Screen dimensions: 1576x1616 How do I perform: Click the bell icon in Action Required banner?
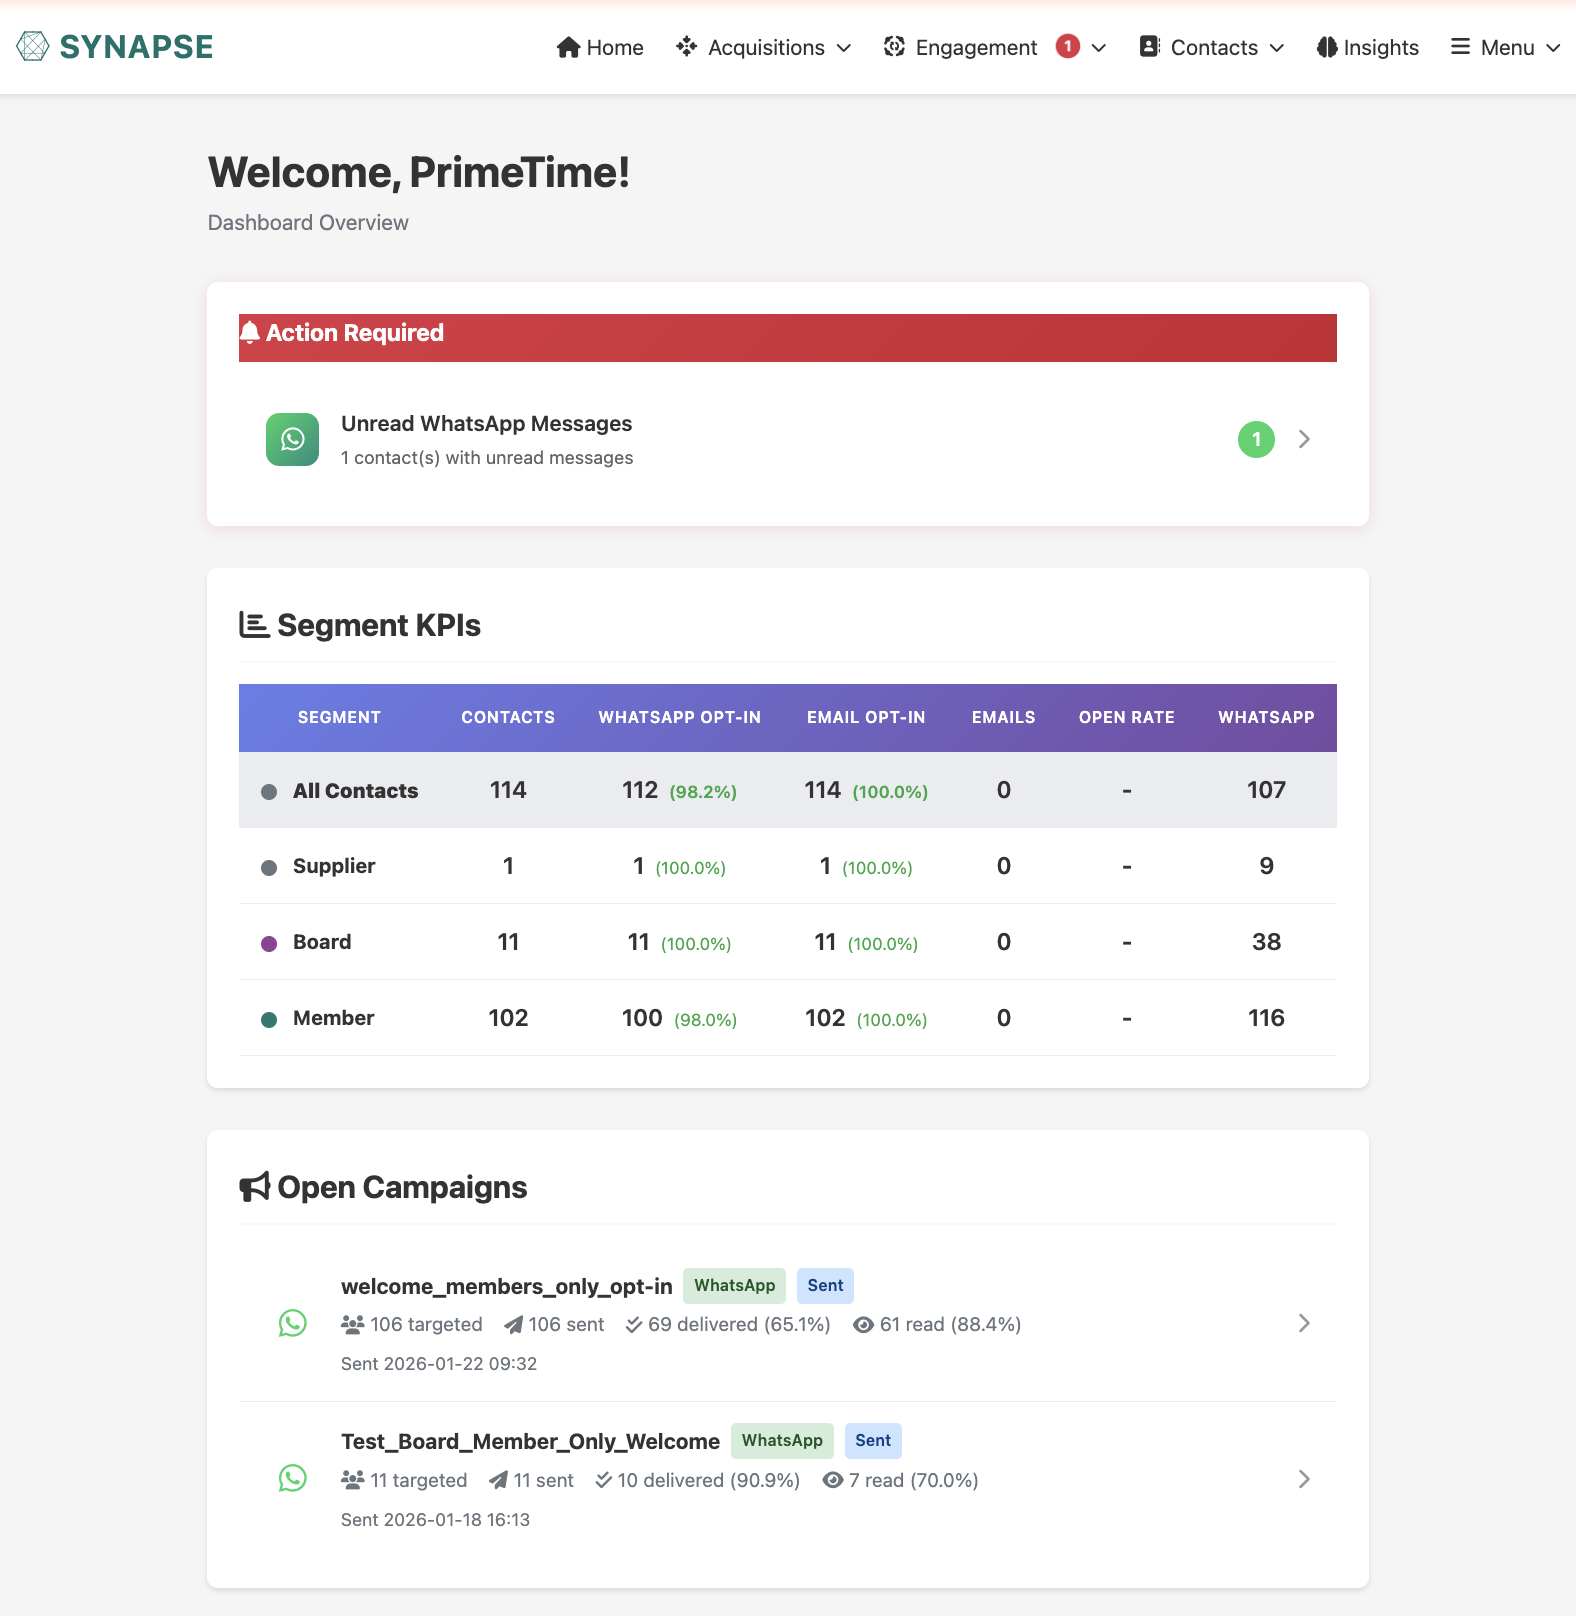[x=250, y=333]
